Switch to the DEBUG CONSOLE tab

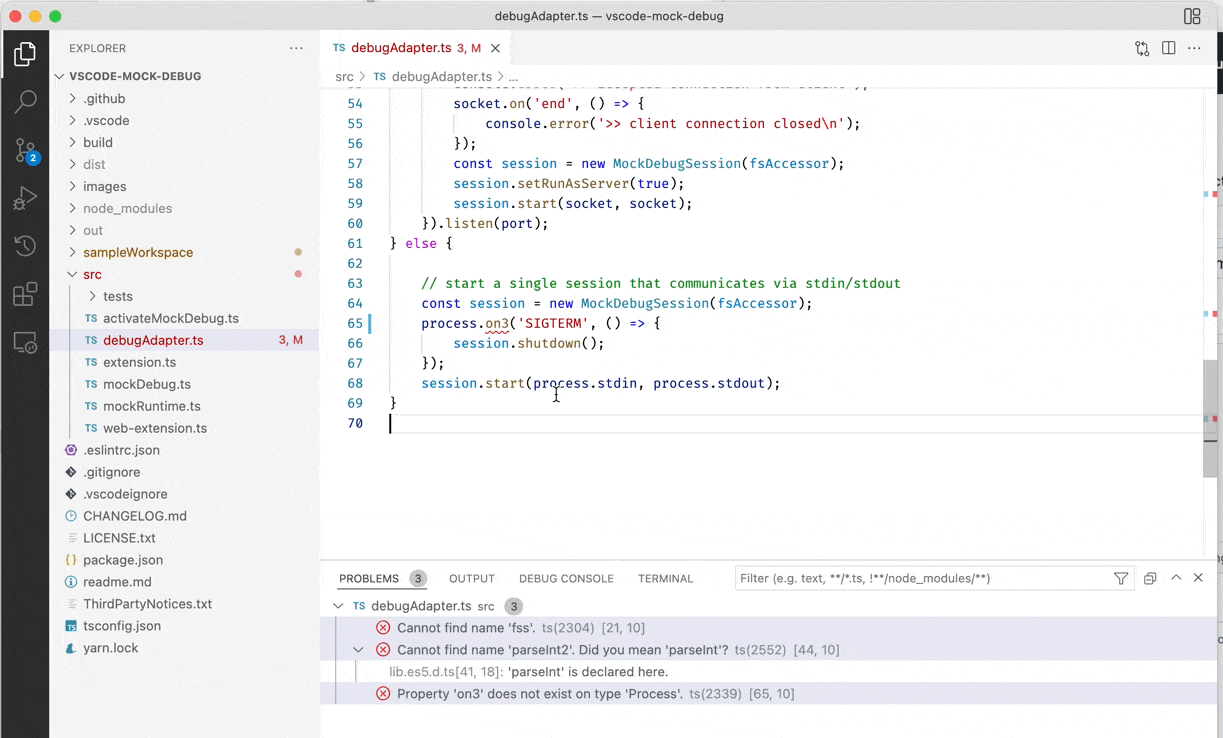coord(566,578)
